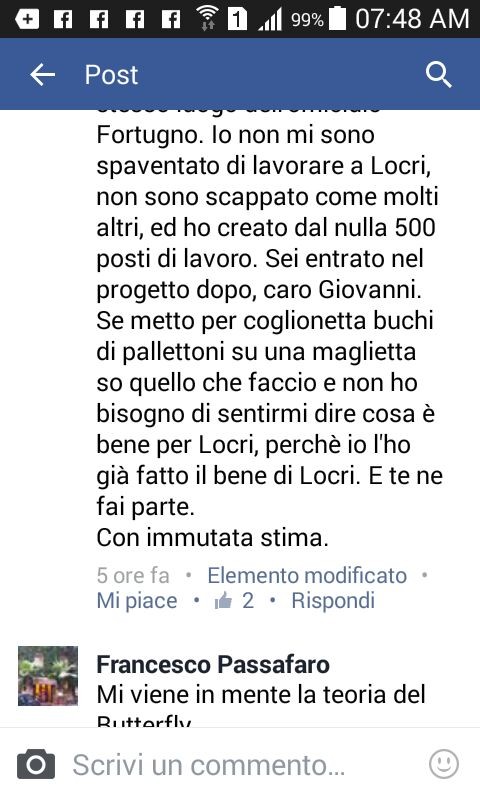Viewport: 480px width, 800px height.
Task: Tap the Wi-Fi status icon
Action: coord(207,19)
